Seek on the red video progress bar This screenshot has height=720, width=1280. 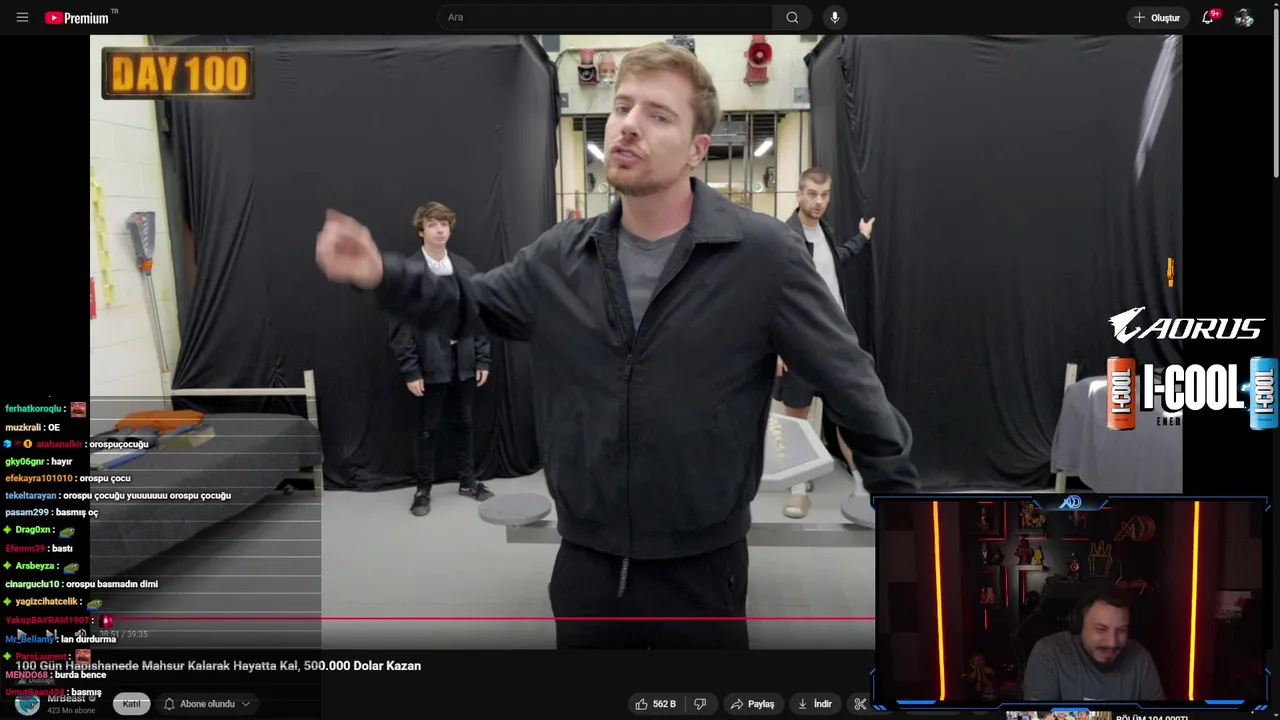(483, 619)
